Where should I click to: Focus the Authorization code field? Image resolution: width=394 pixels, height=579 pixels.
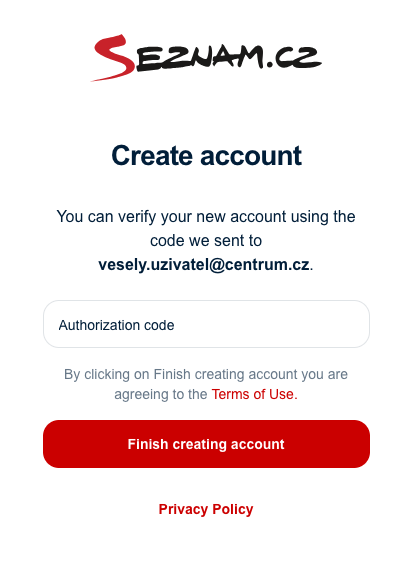pos(206,324)
